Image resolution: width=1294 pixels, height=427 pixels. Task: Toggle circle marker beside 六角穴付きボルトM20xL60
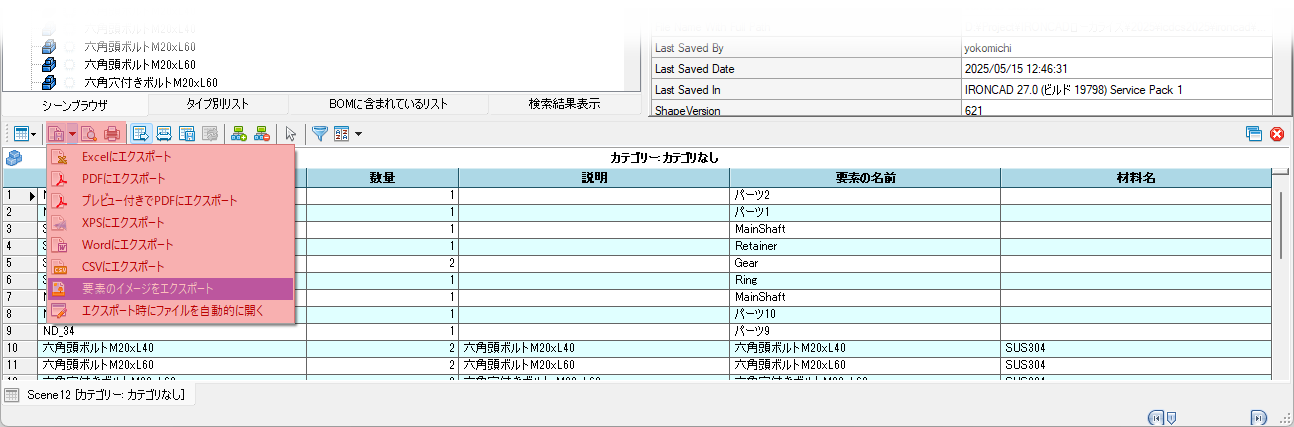[x=69, y=82]
